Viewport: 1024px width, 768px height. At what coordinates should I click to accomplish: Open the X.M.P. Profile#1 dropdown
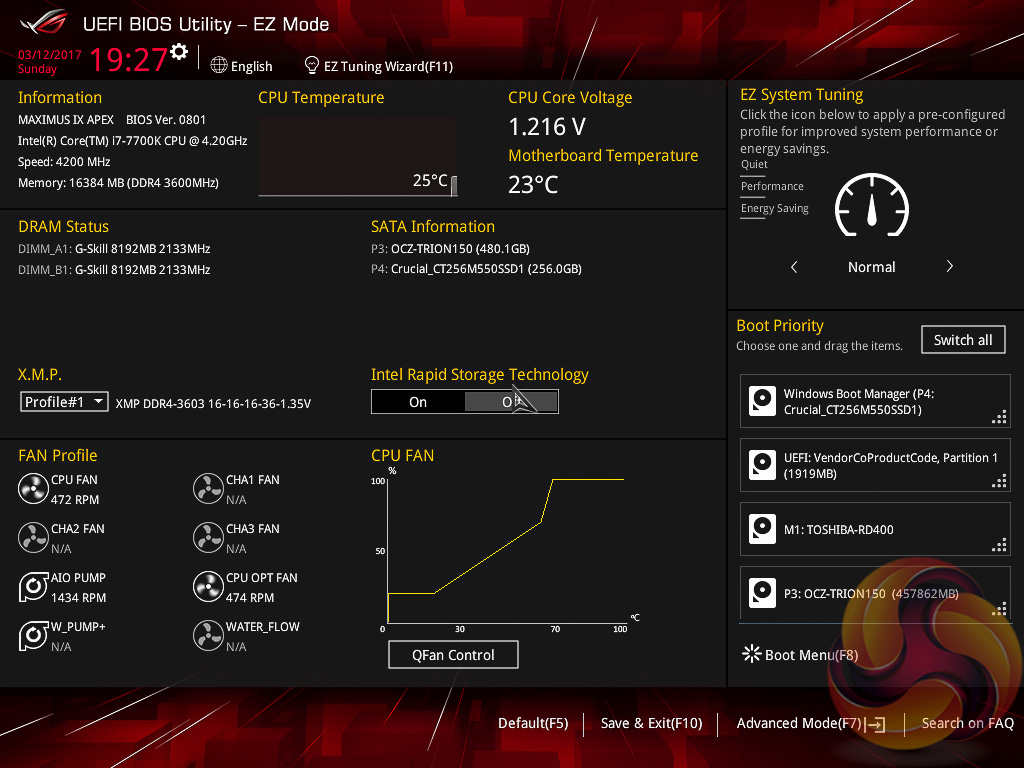click(64, 402)
